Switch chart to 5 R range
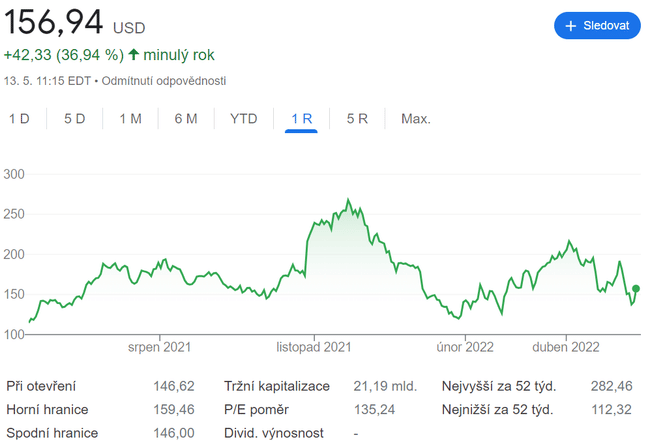 point(357,119)
